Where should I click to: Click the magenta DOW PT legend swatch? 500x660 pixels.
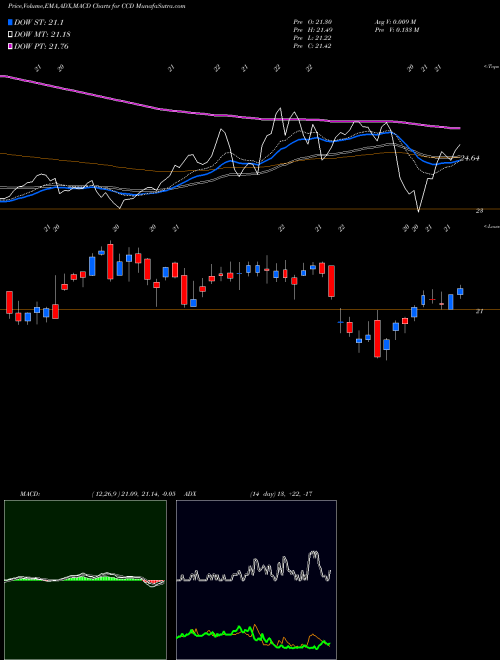point(11,46)
